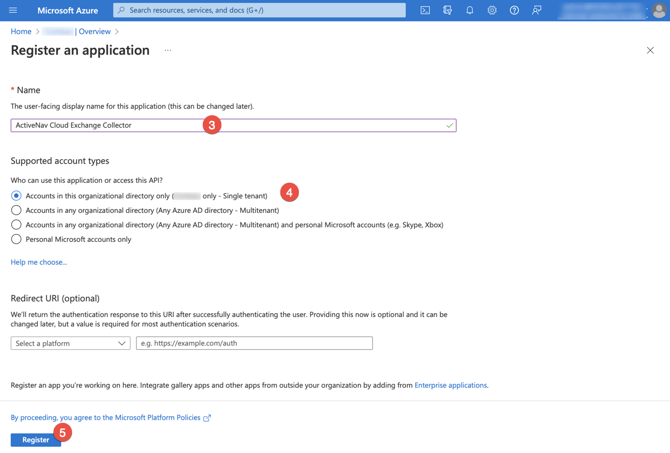The image size is (670, 453).
Task: Open the Azure portal hamburger menu
Action: click(x=13, y=10)
